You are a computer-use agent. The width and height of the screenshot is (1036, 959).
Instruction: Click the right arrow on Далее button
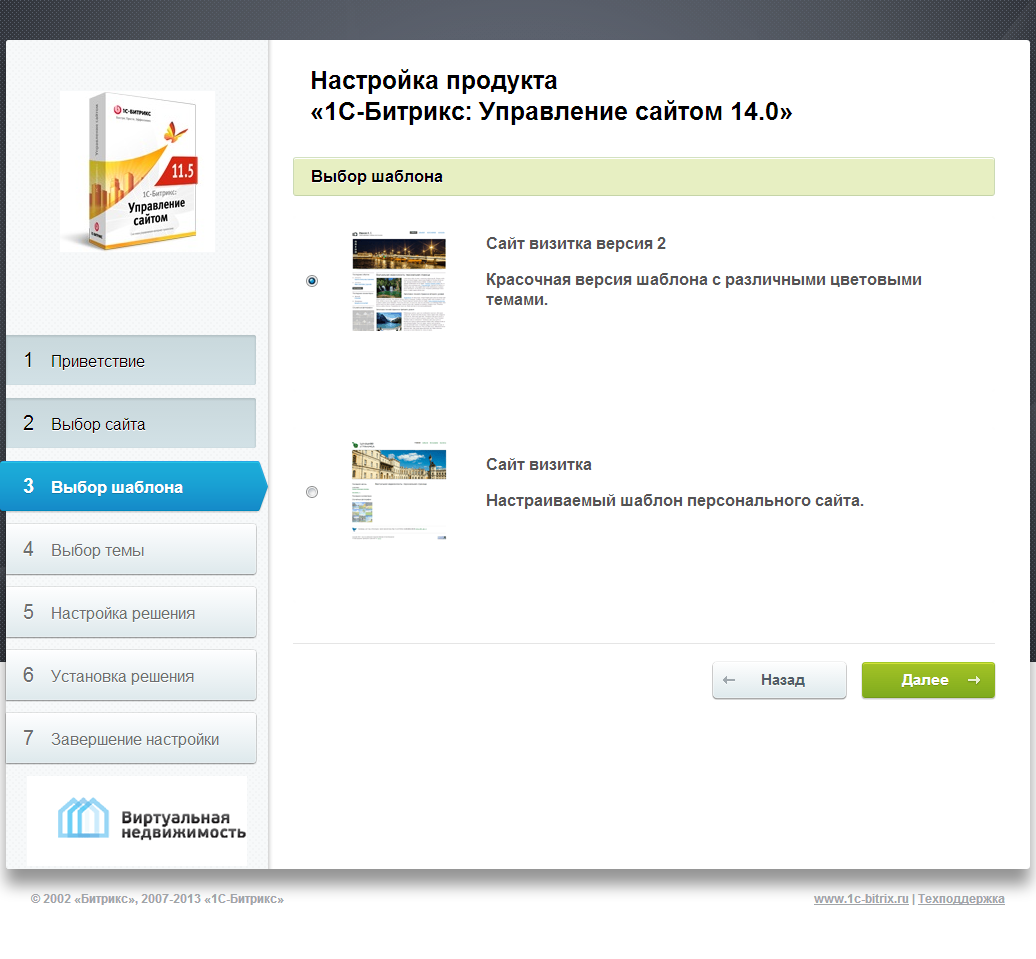point(973,680)
